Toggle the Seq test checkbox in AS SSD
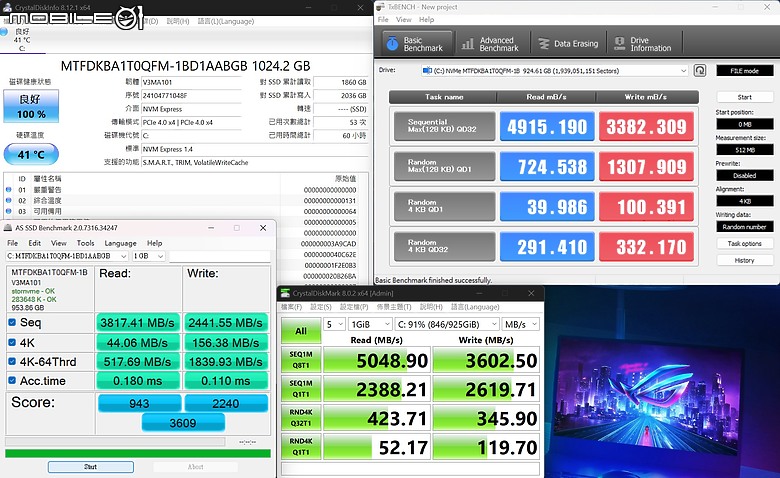Image resolution: width=780 pixels, height=478 pixels. (x=12, y=322)
